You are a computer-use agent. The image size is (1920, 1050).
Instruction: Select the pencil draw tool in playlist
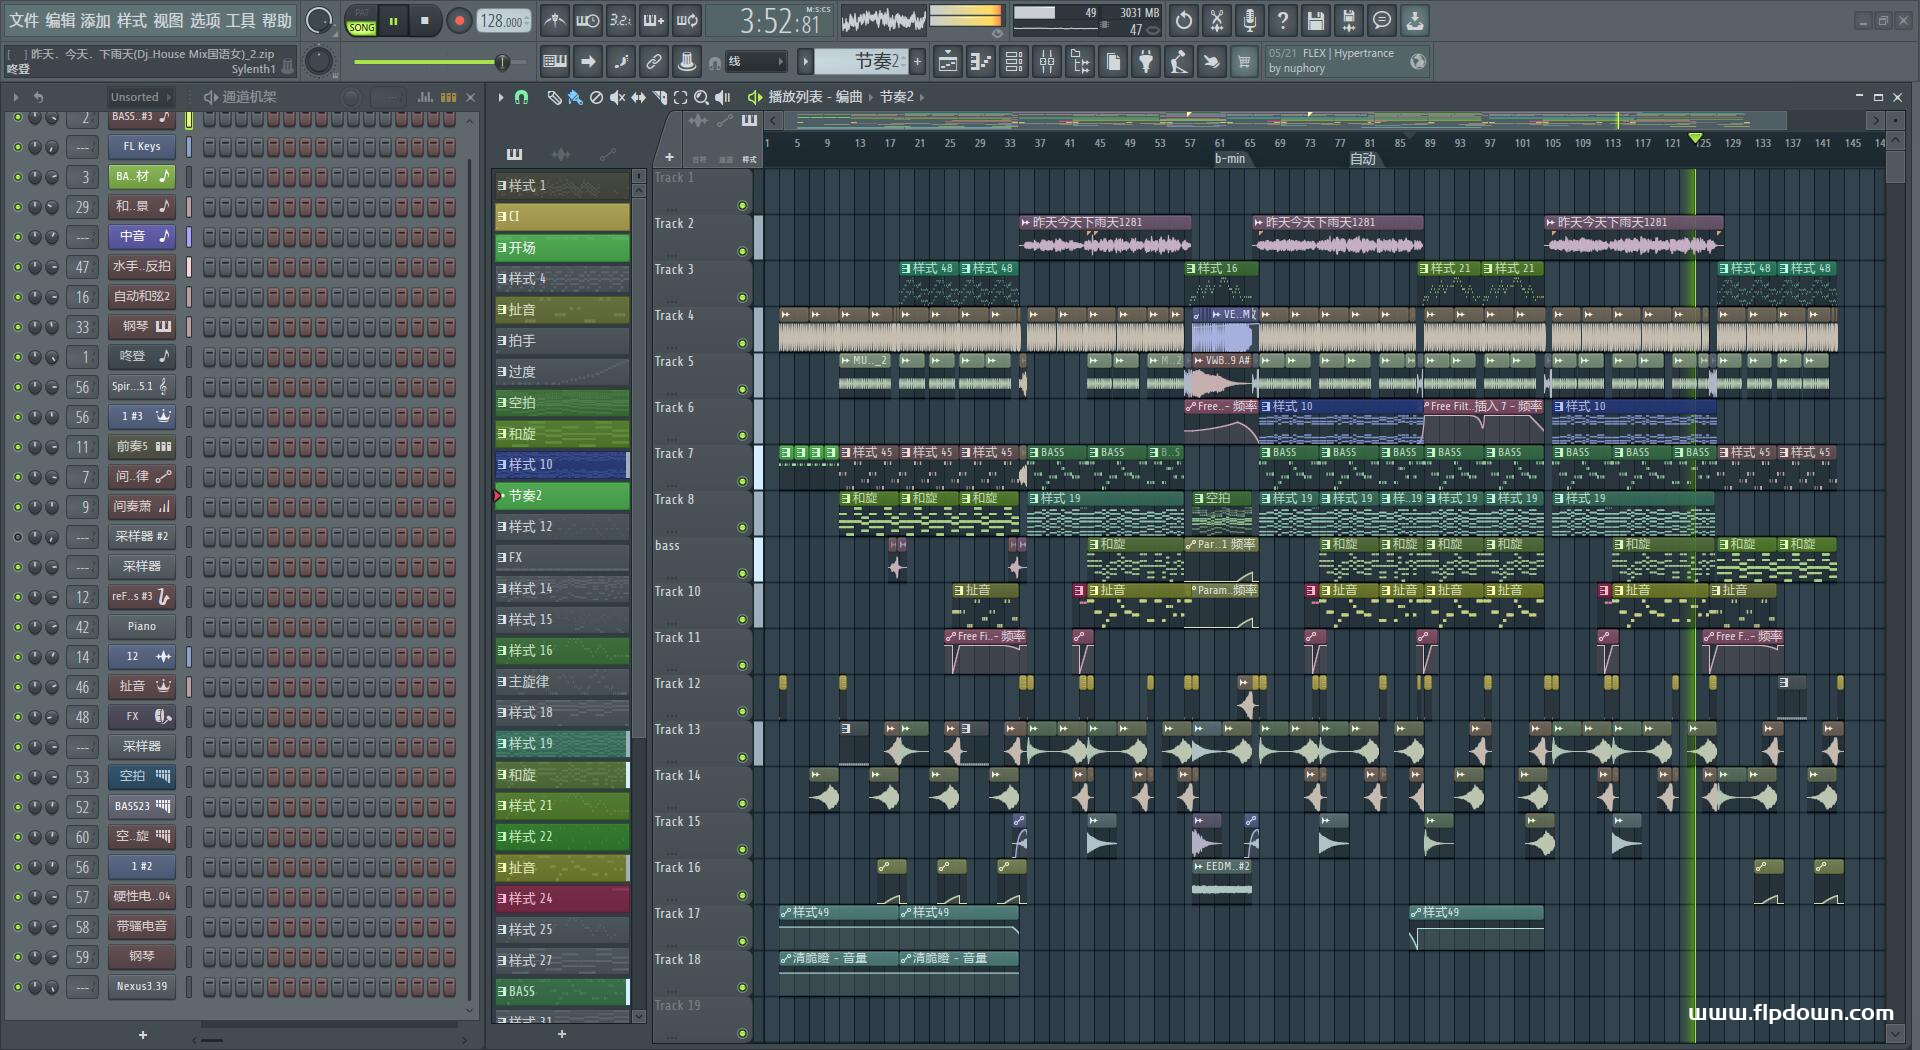[554, 97]
